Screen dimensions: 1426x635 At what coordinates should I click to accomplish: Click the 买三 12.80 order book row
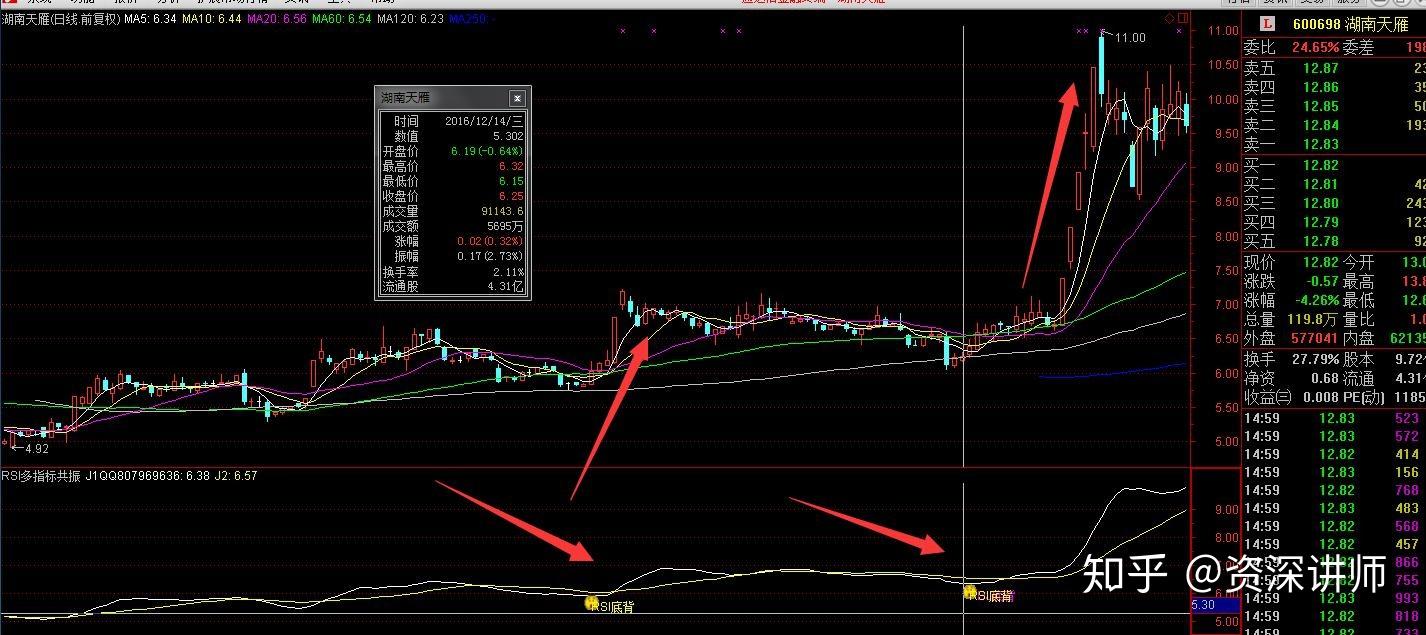point(1334,203)
